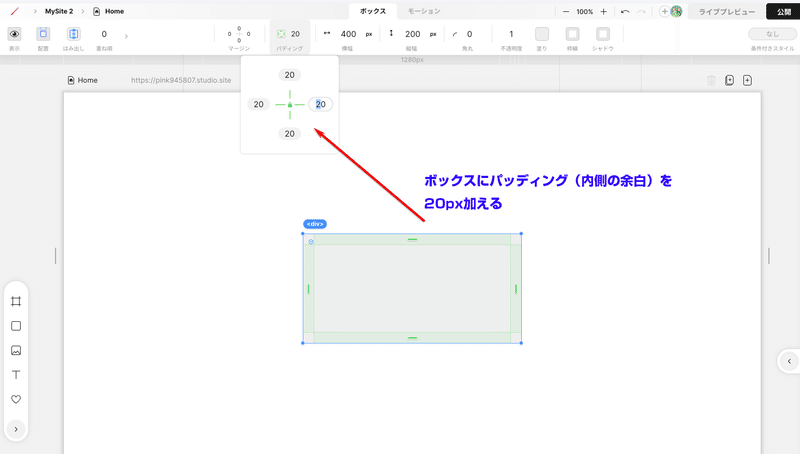Add a new page icon

tap(747, 80)
